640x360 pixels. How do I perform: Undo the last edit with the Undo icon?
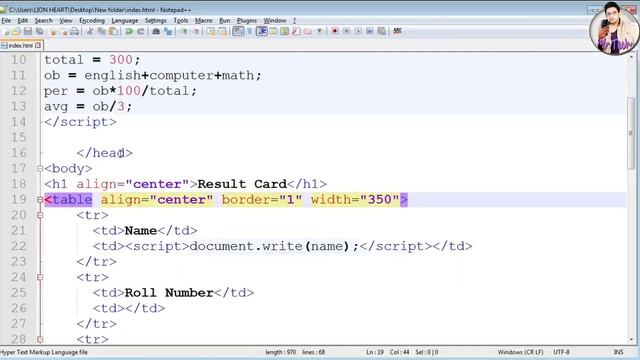tap(129, 31)
